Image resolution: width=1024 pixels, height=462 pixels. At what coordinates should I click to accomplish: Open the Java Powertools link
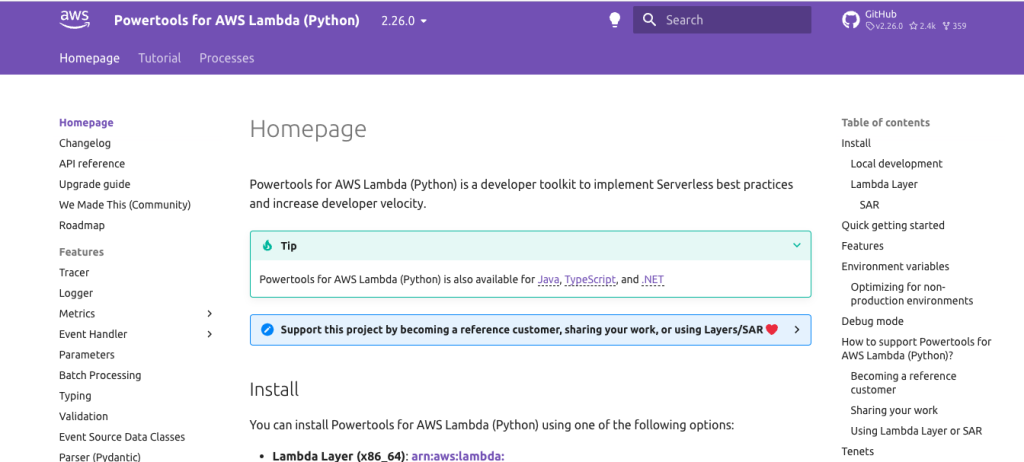click(x=549, y=280)
